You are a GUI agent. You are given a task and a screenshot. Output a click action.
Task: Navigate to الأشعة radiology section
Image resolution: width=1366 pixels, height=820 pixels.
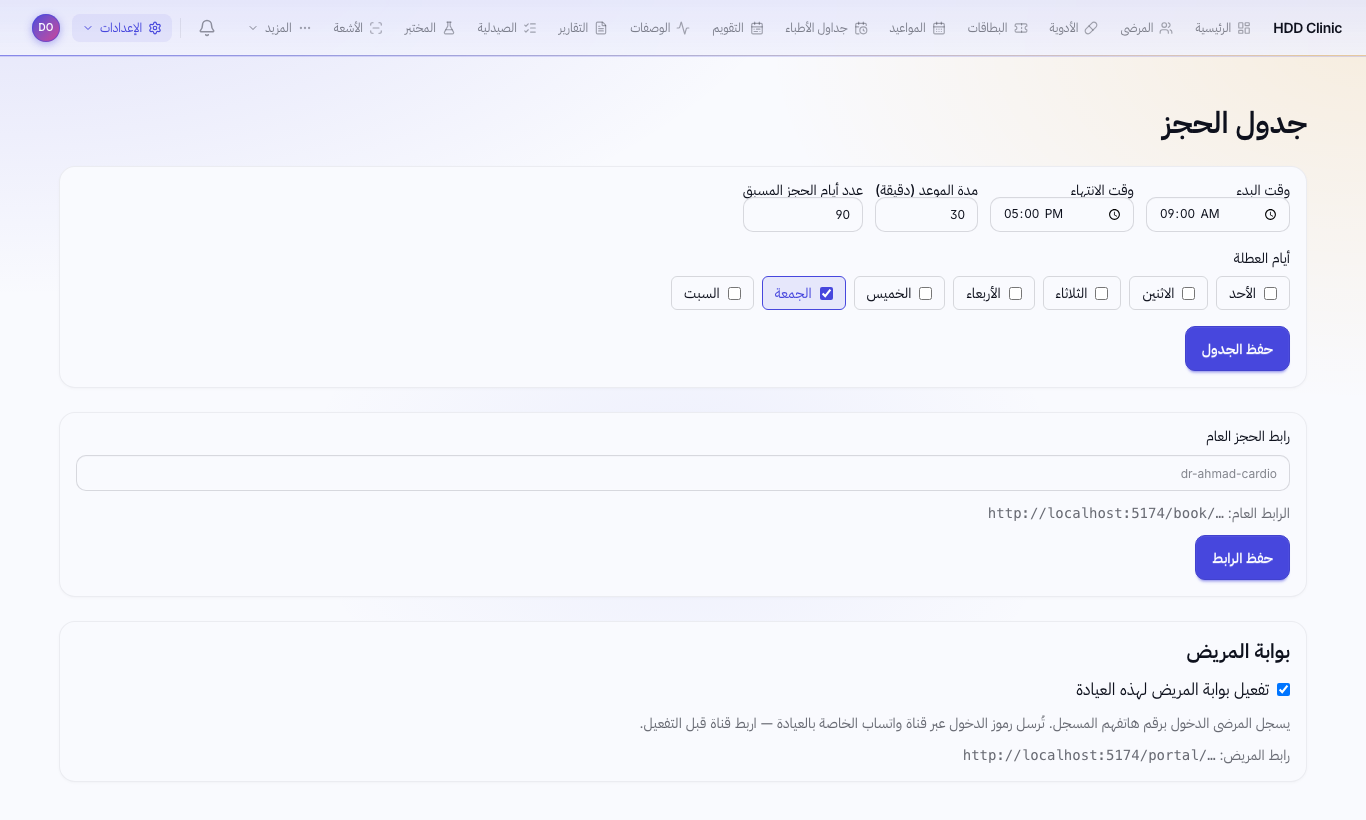click(x=358, y=28)
